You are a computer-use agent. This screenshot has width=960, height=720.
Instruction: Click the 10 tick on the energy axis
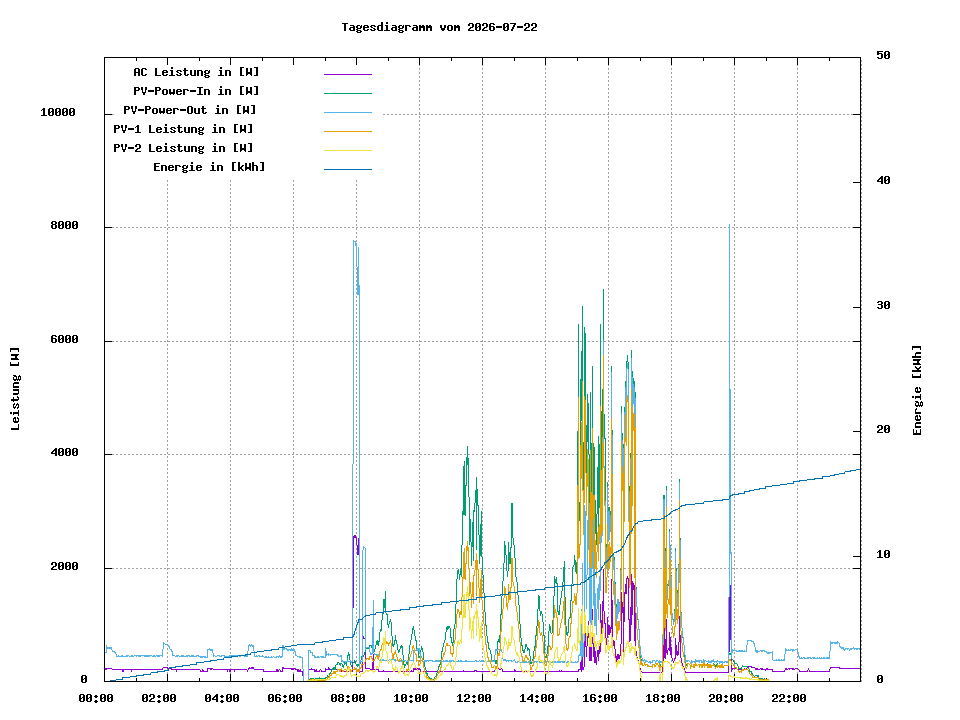coord(883,554)
